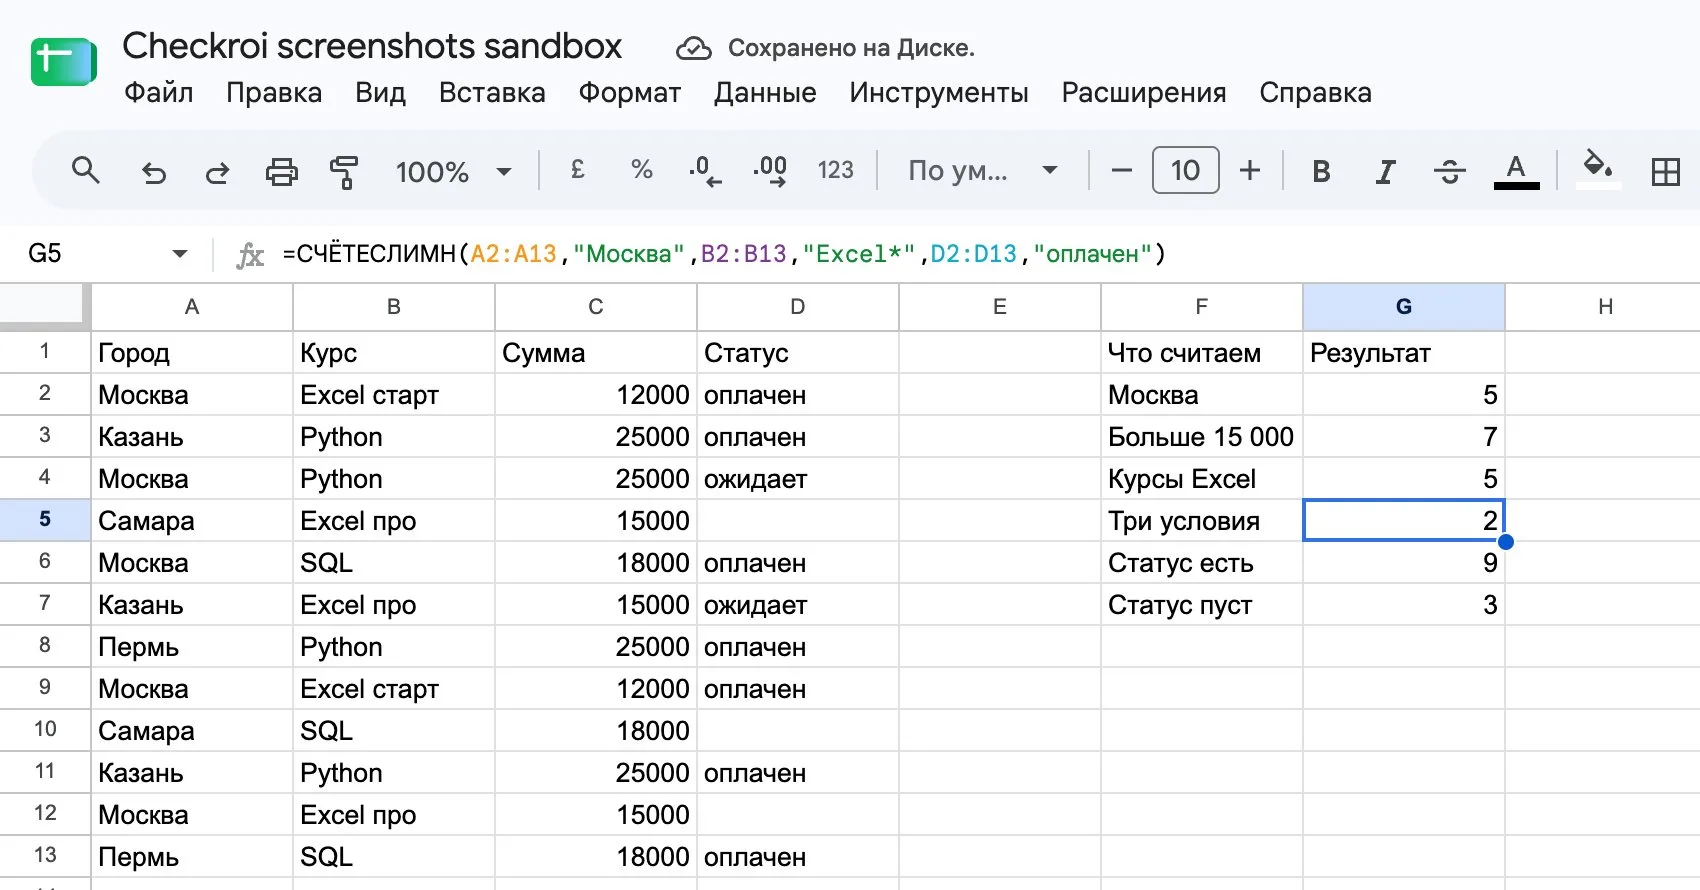Click the Сохранено на Диске status

[851, 48]
